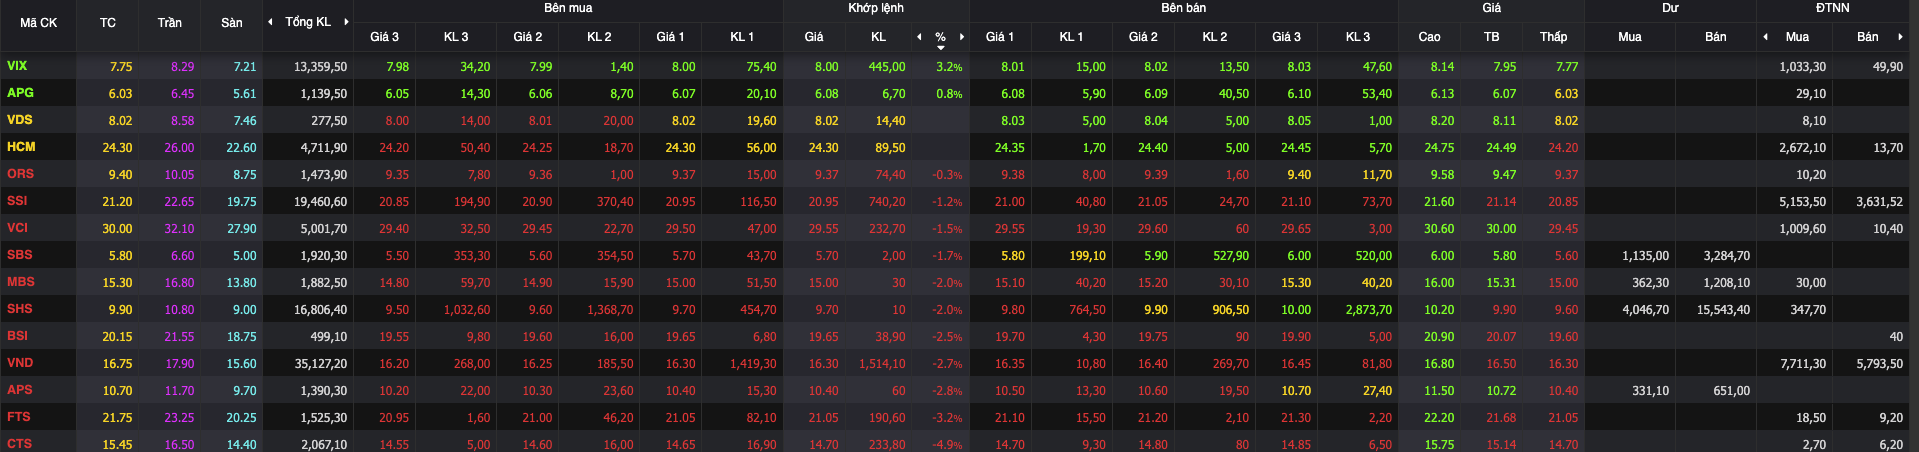This screenshot has width=1919, height=452.
Task: Click the TB average price header
Action: [1491, 37]
